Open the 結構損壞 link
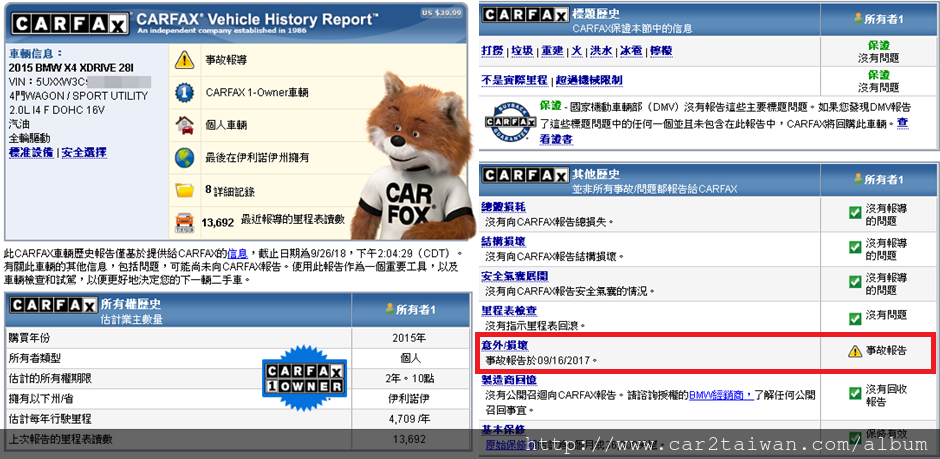The width and height of the screenshot is (940, 459). pos(504,241)
